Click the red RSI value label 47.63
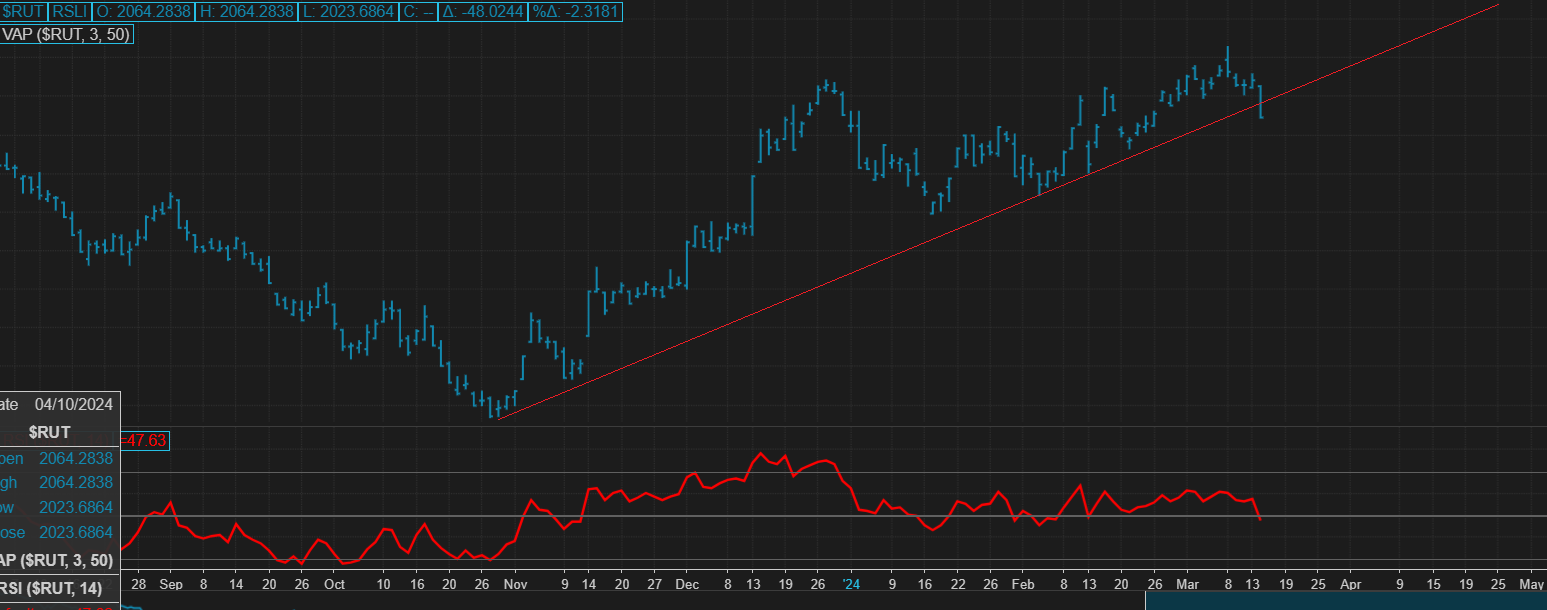 coord(144,439)
